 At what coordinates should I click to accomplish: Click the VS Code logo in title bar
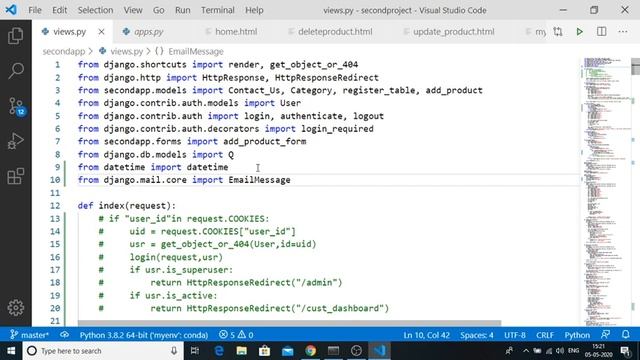click(x=11, y=10)
